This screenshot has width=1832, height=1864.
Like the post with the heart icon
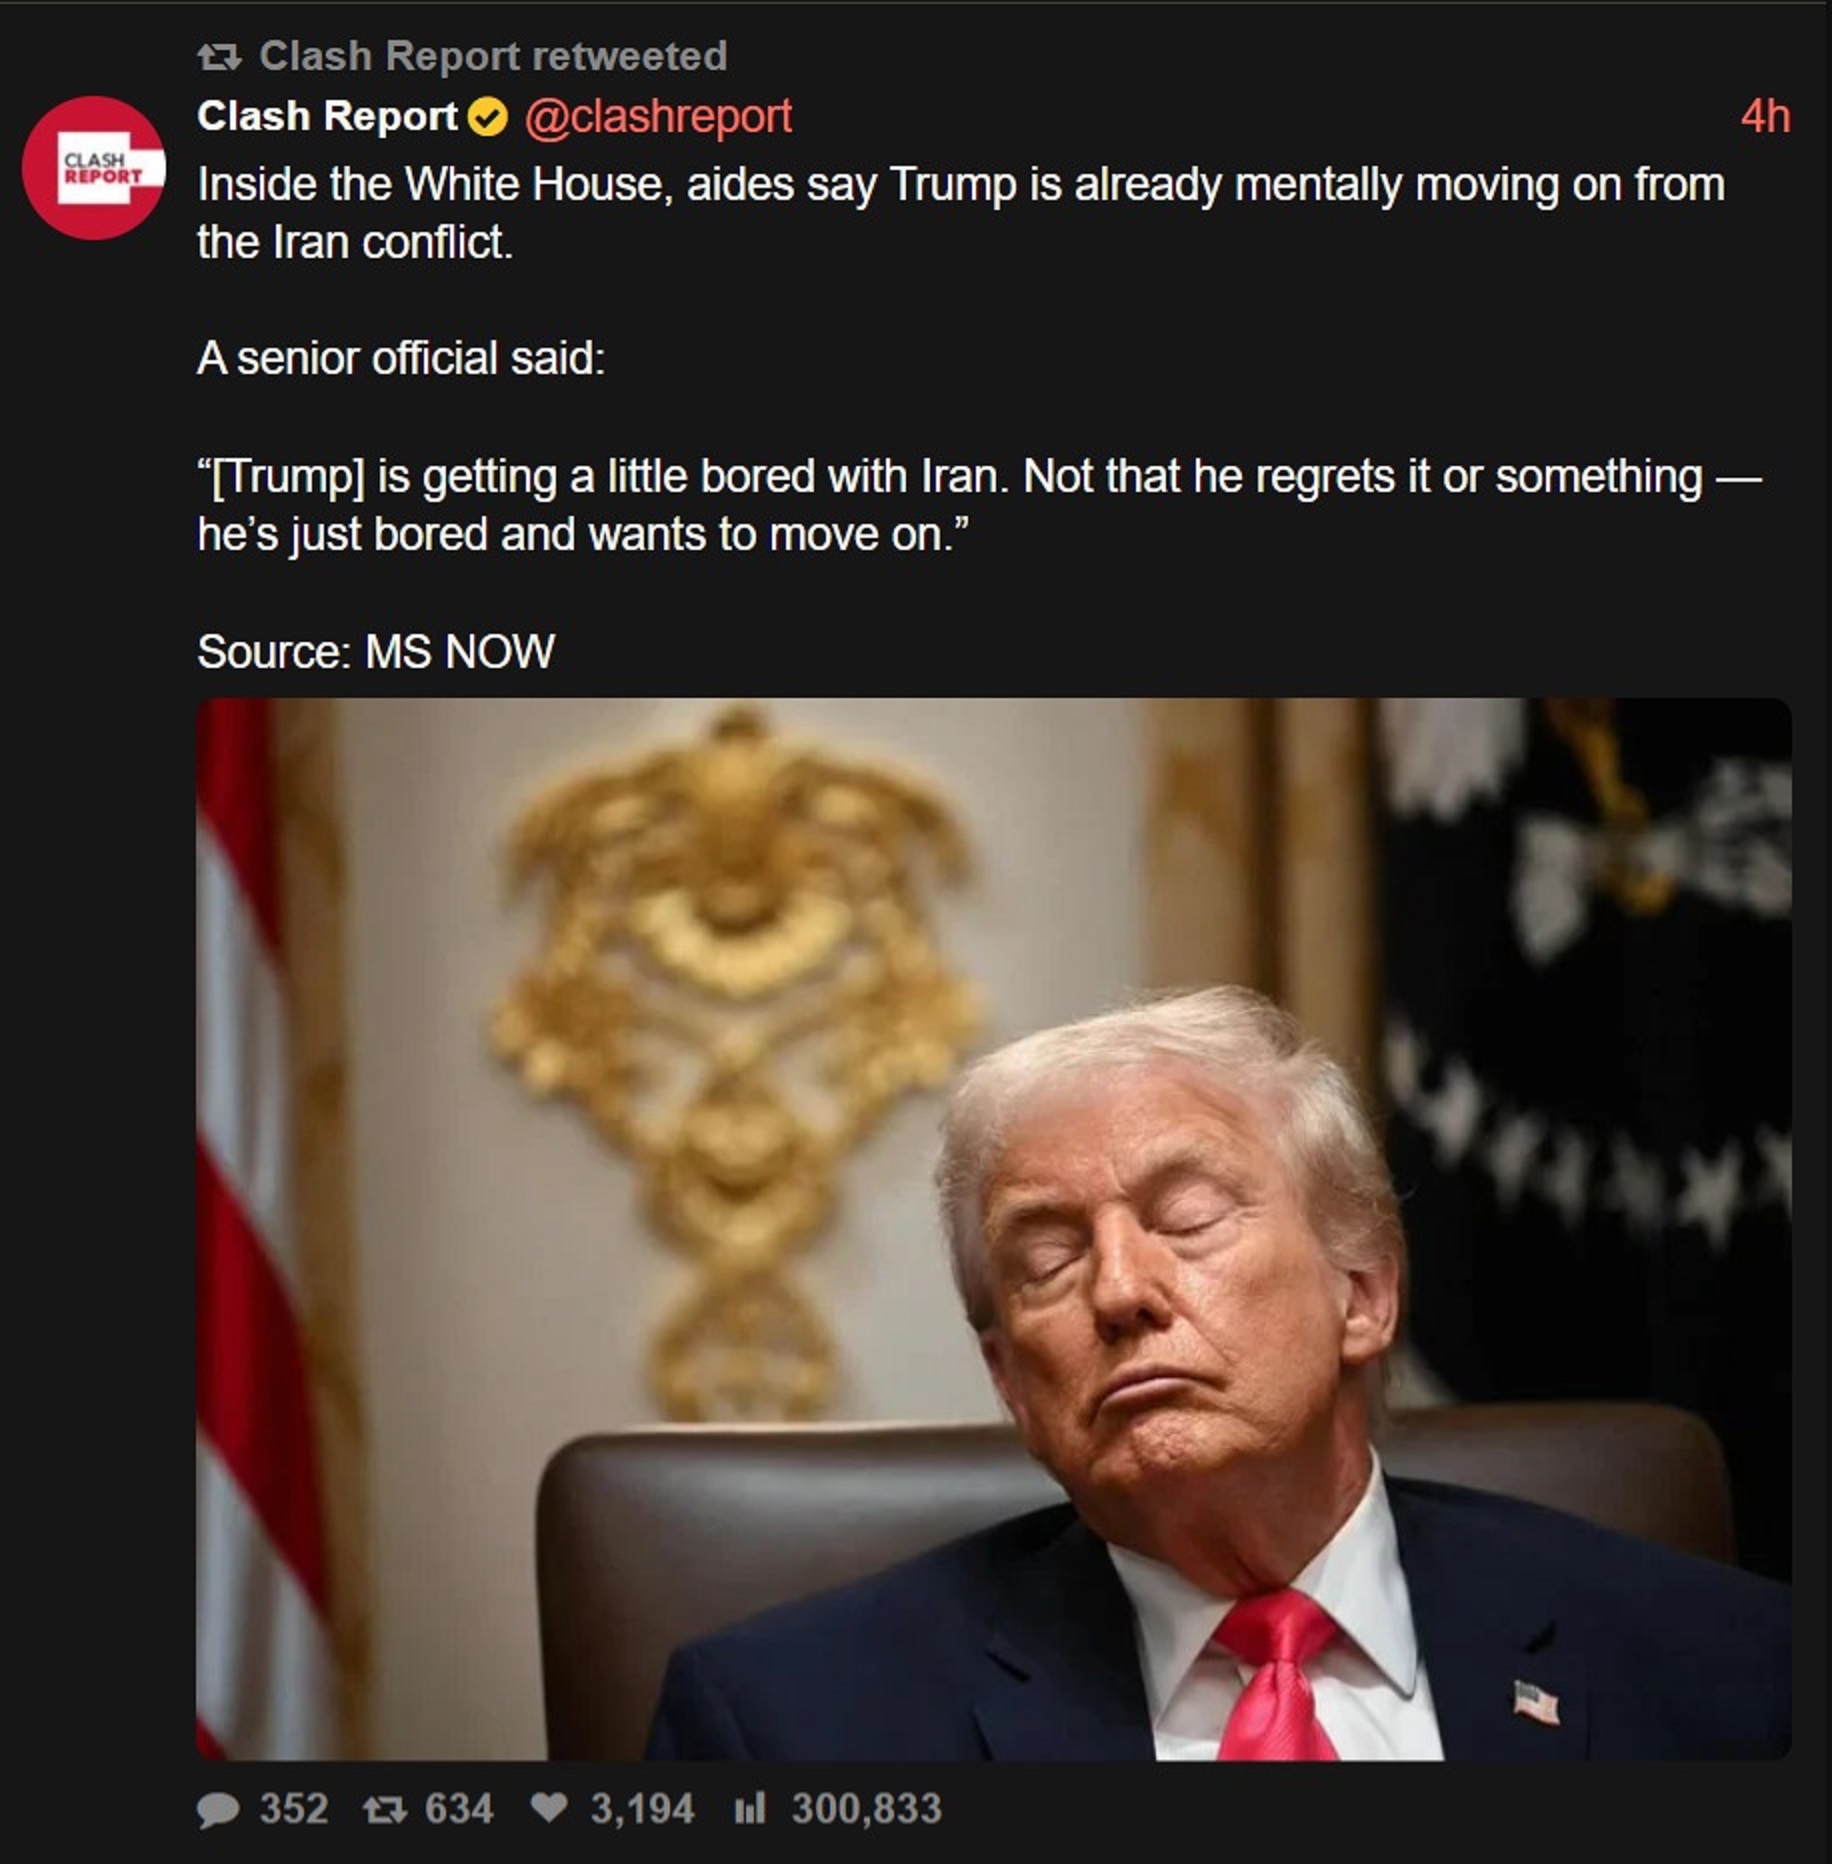click(549, 1808)
